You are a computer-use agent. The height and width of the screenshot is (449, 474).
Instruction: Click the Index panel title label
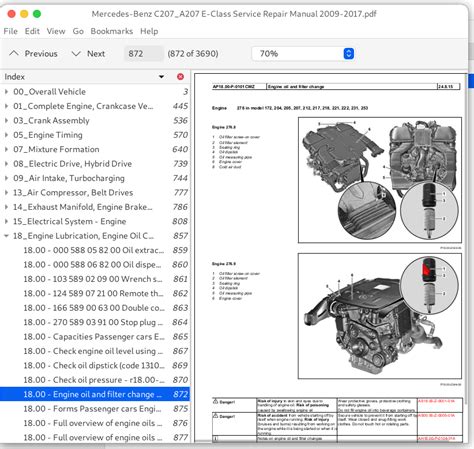pos(14,77)
